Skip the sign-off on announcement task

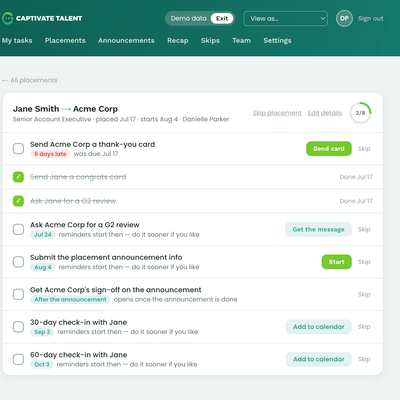tap(364, 294)
